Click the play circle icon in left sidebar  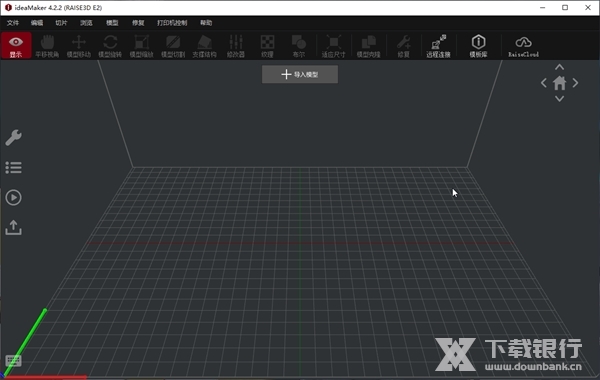click(13, 197)
